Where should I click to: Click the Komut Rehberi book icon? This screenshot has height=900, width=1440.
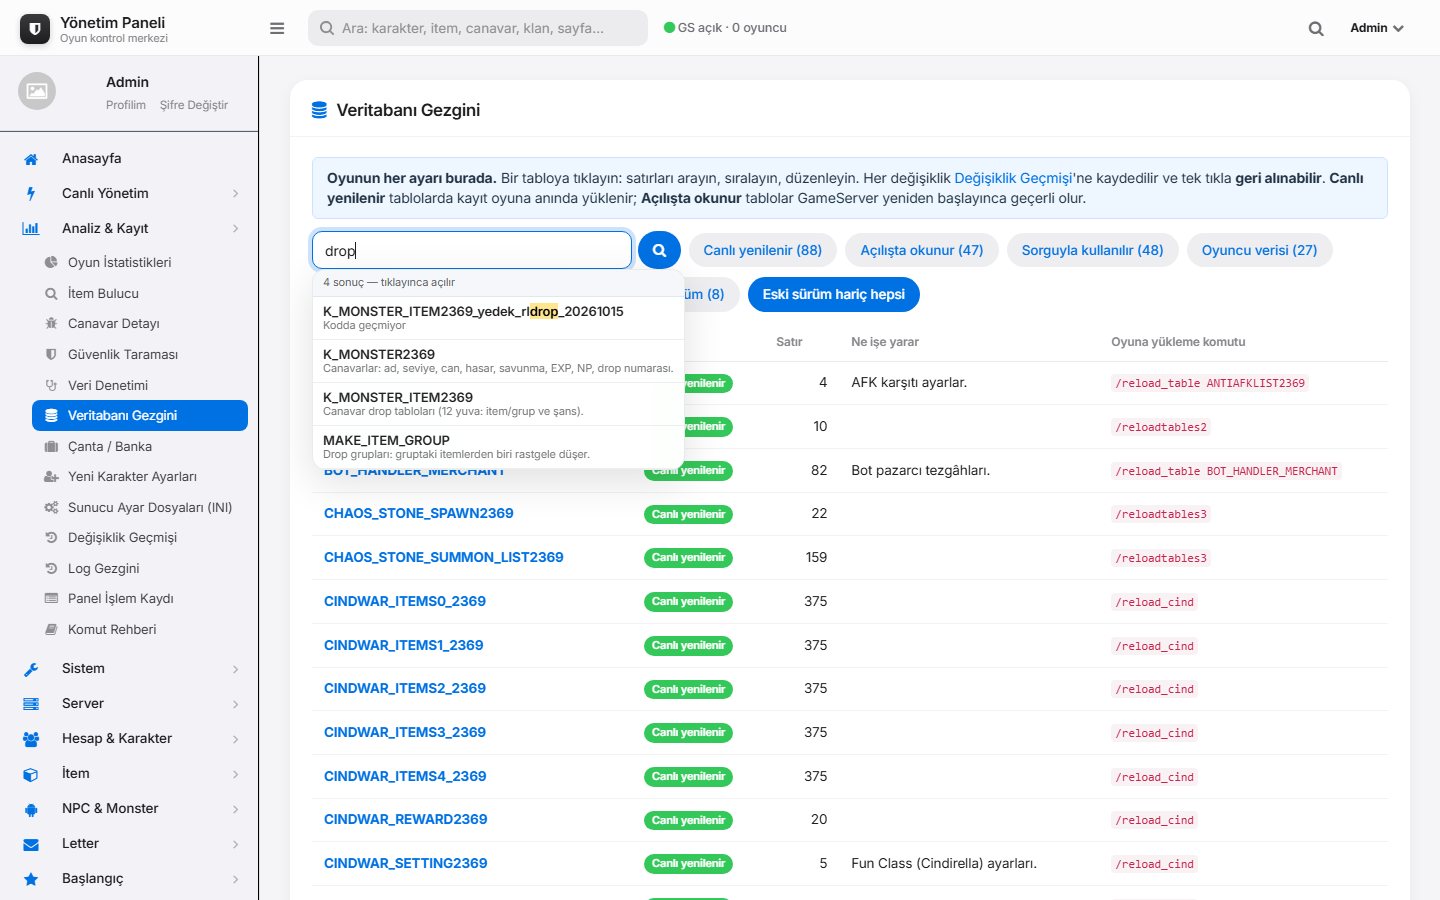[51, 630]
